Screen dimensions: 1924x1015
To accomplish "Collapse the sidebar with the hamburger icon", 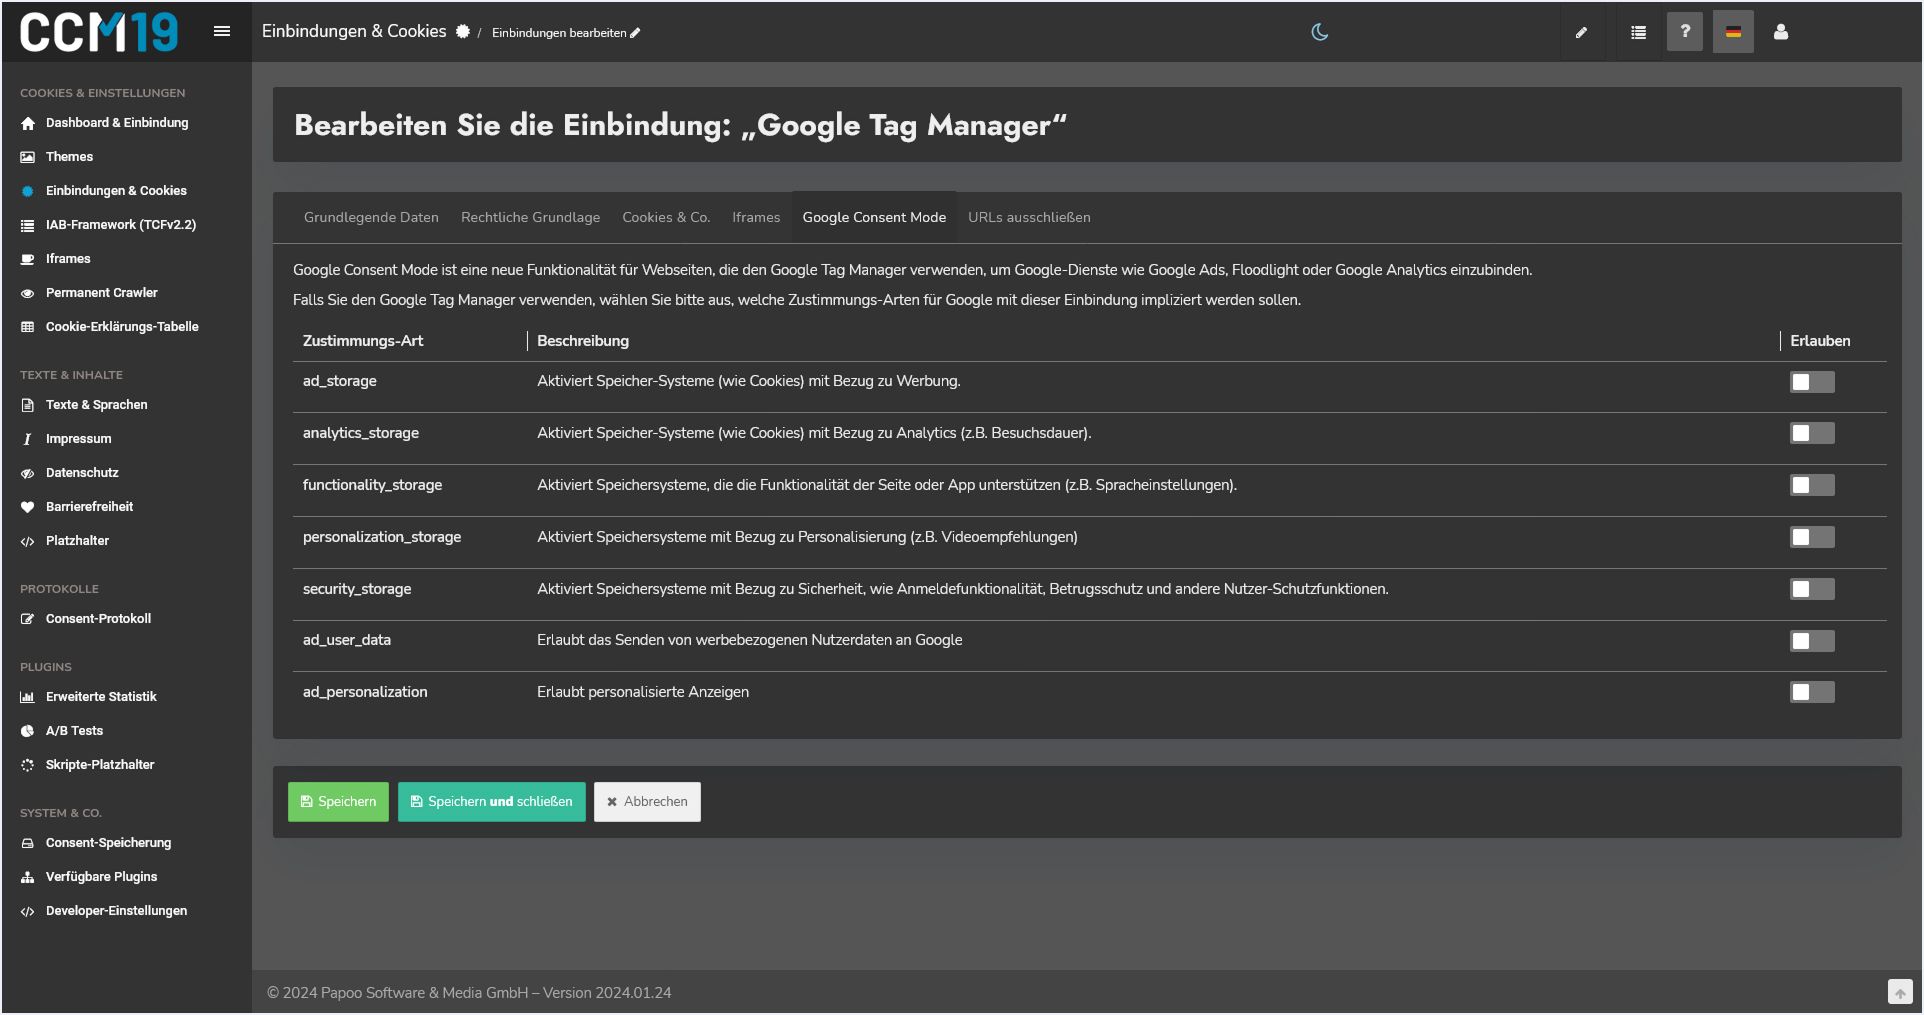I will point(221,30).
